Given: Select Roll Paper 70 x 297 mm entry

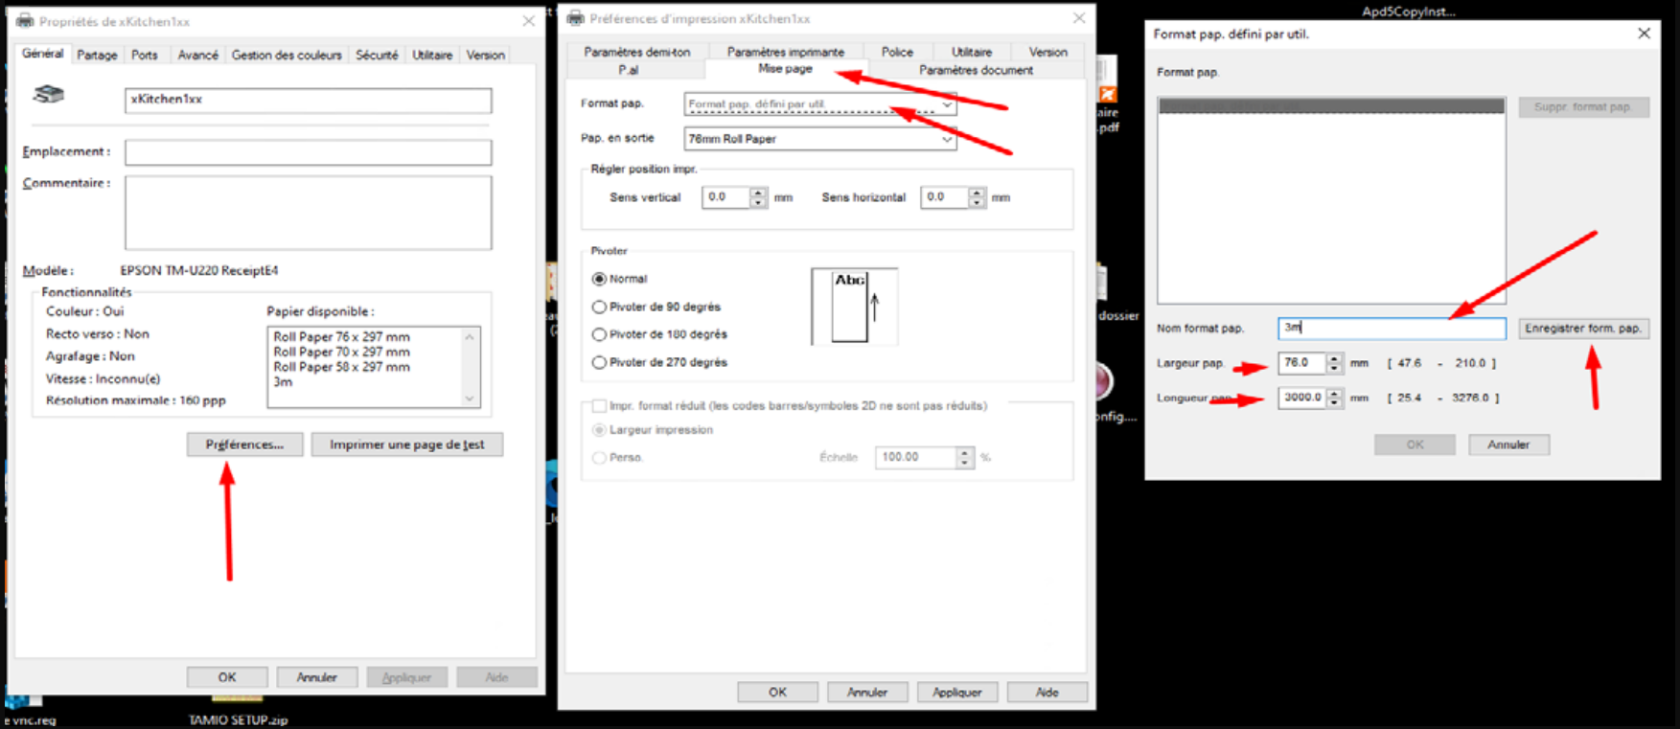Looking at the screenshot, I should (x=342, y=352).
